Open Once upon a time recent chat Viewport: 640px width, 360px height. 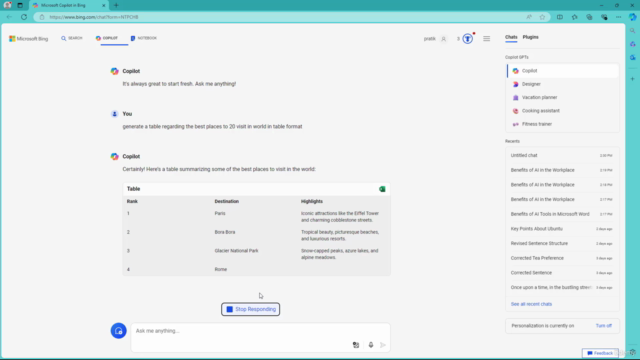(x=562, y=287)
